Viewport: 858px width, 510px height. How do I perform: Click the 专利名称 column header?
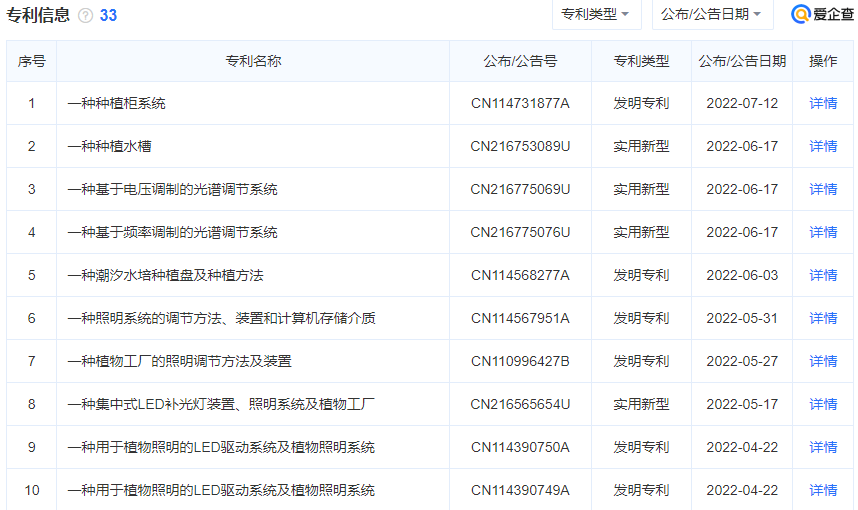[x=253, y=61]
